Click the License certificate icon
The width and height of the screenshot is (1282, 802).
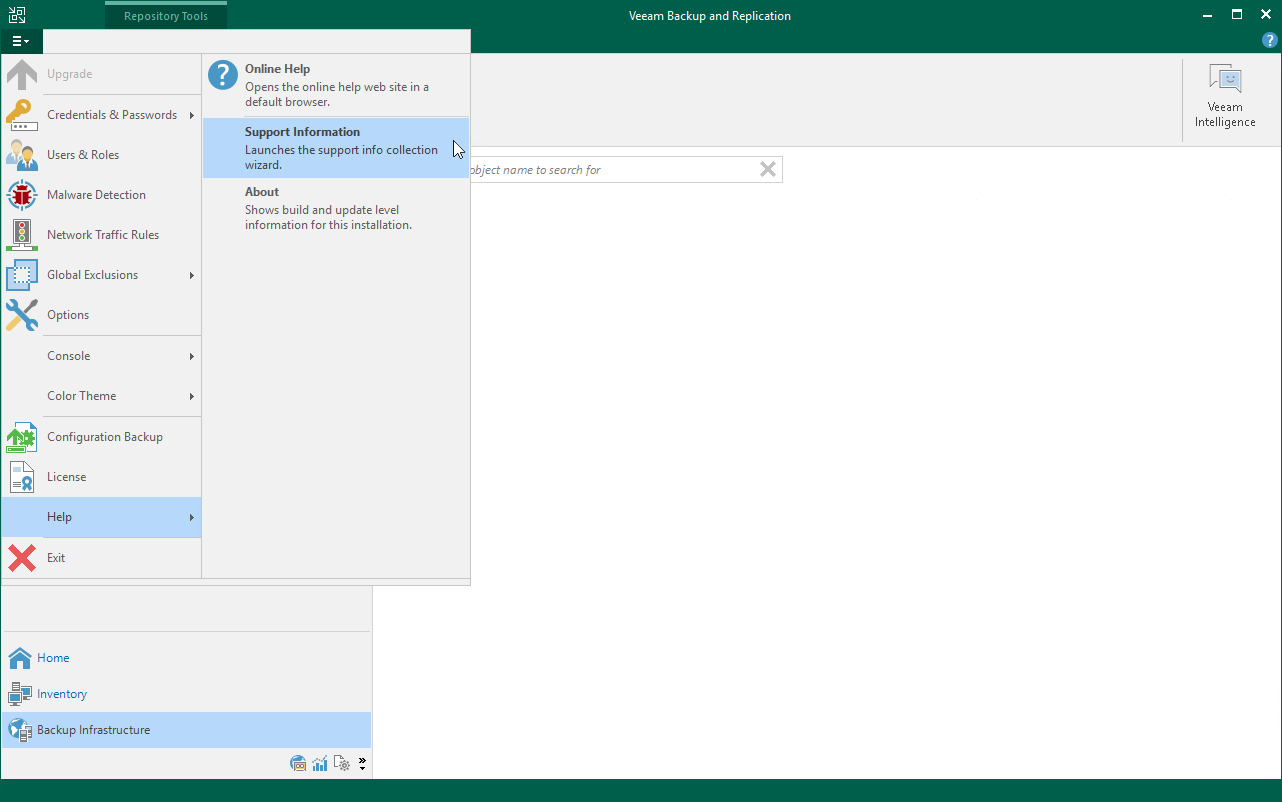(x=22, y=477)
